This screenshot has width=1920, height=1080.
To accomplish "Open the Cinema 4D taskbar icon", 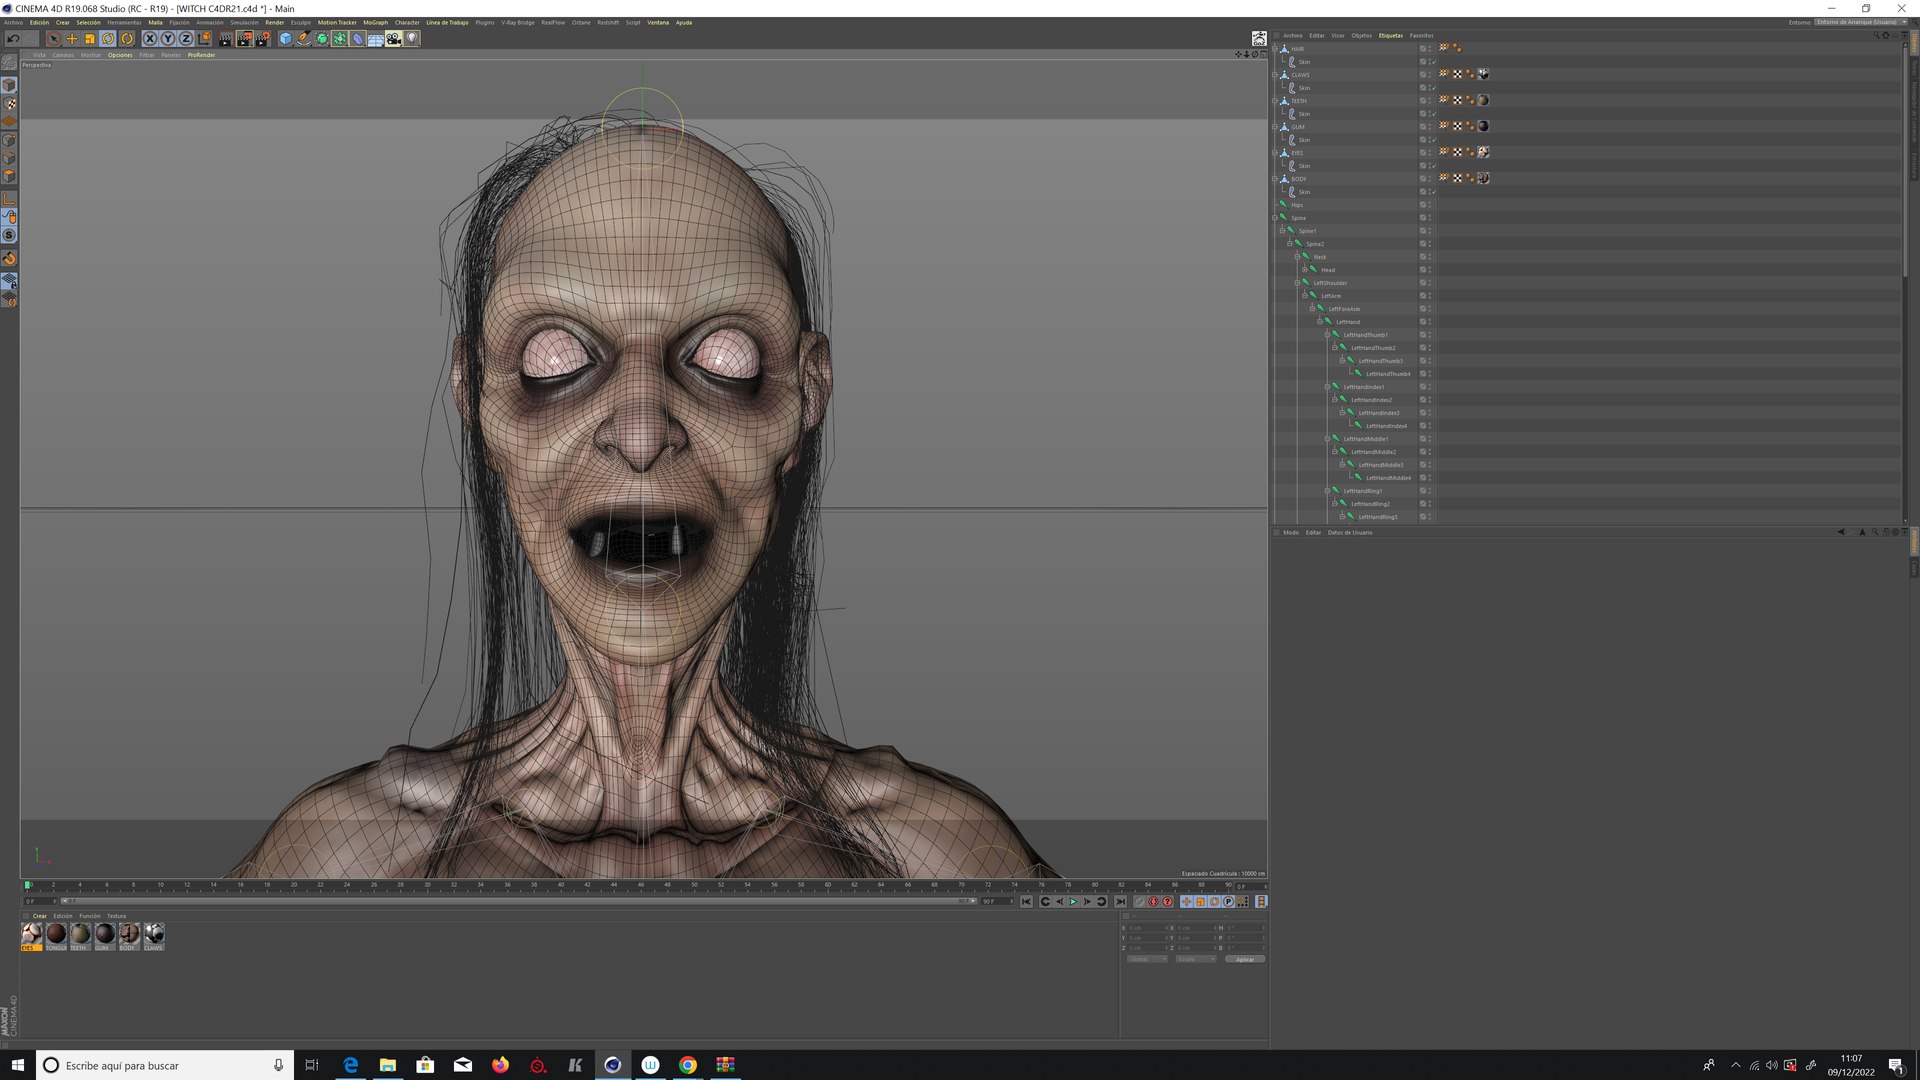I will point(613,1065).
